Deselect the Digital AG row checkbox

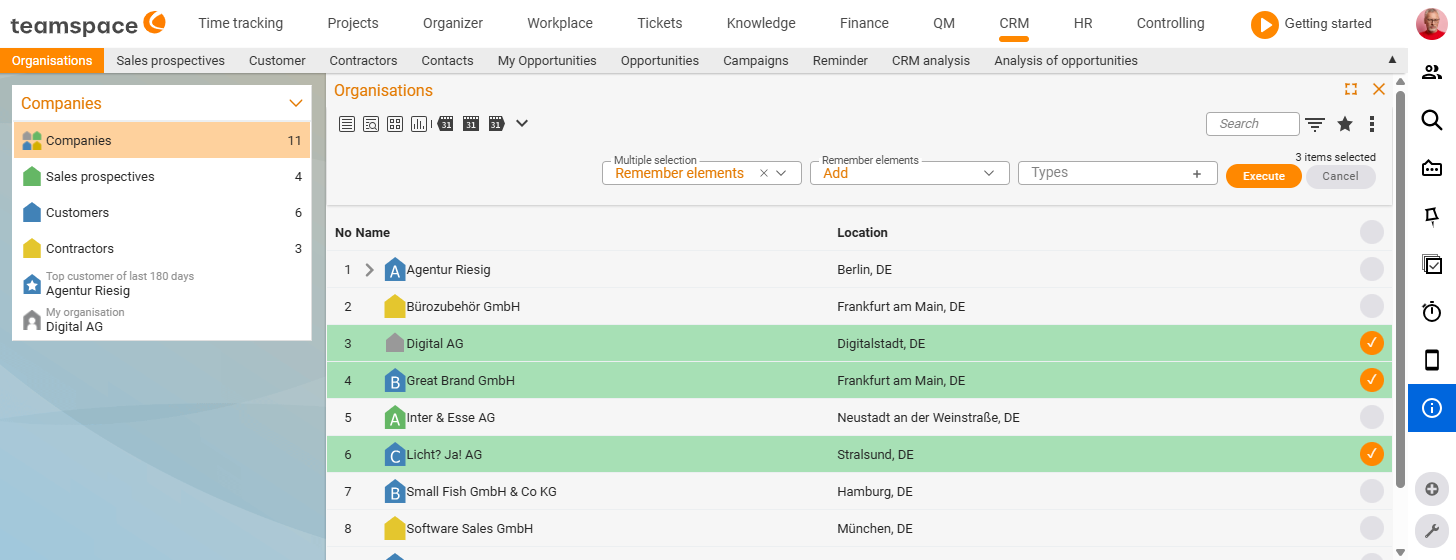[1372, 343]
